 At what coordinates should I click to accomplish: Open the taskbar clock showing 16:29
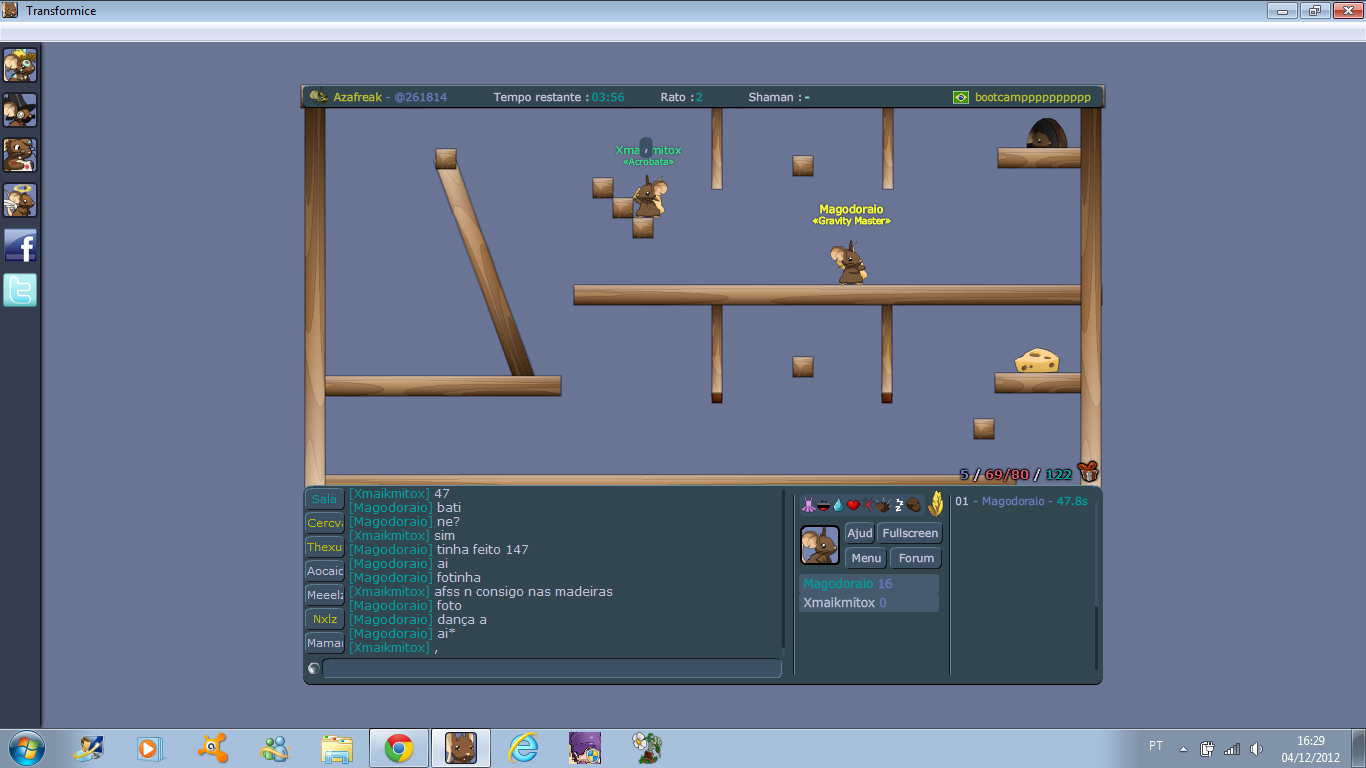click(x=1311, y=748)
